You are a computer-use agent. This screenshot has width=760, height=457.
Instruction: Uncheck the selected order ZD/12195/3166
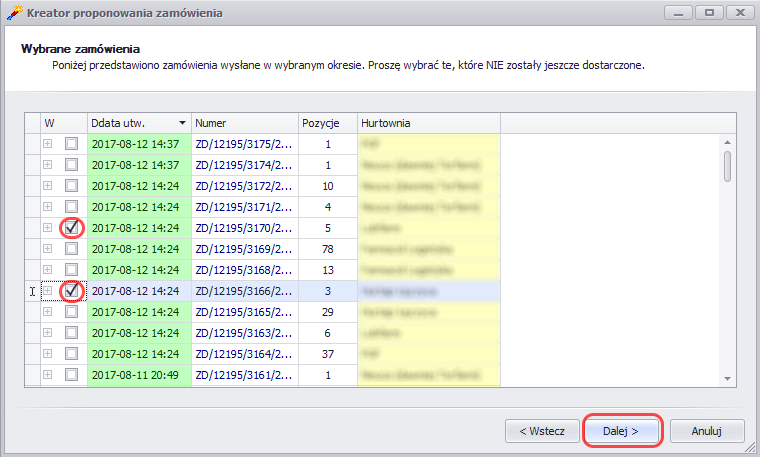coord(71,291)
